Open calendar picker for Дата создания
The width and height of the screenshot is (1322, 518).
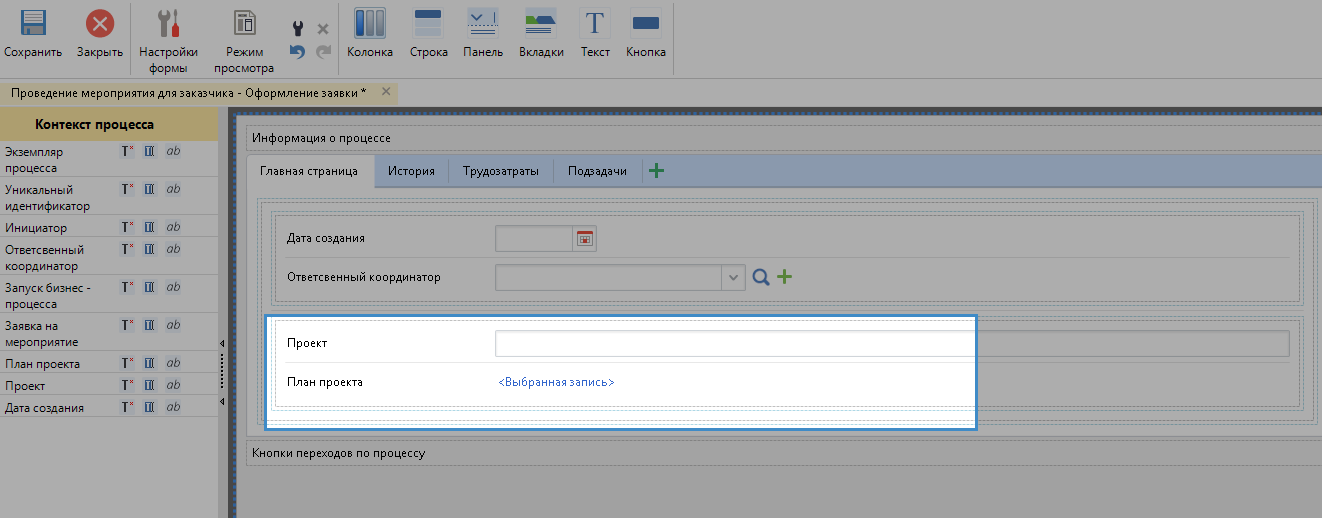584,238
